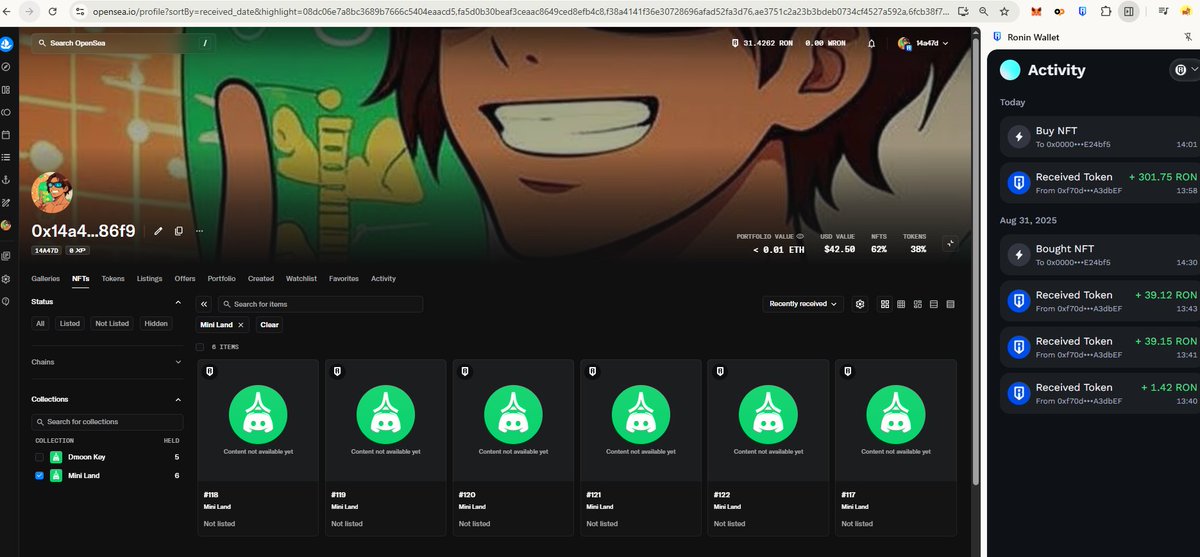This screenshot has height=557, width=1200.
Task: Click the browser forward arrow
Action: [30, 11]
